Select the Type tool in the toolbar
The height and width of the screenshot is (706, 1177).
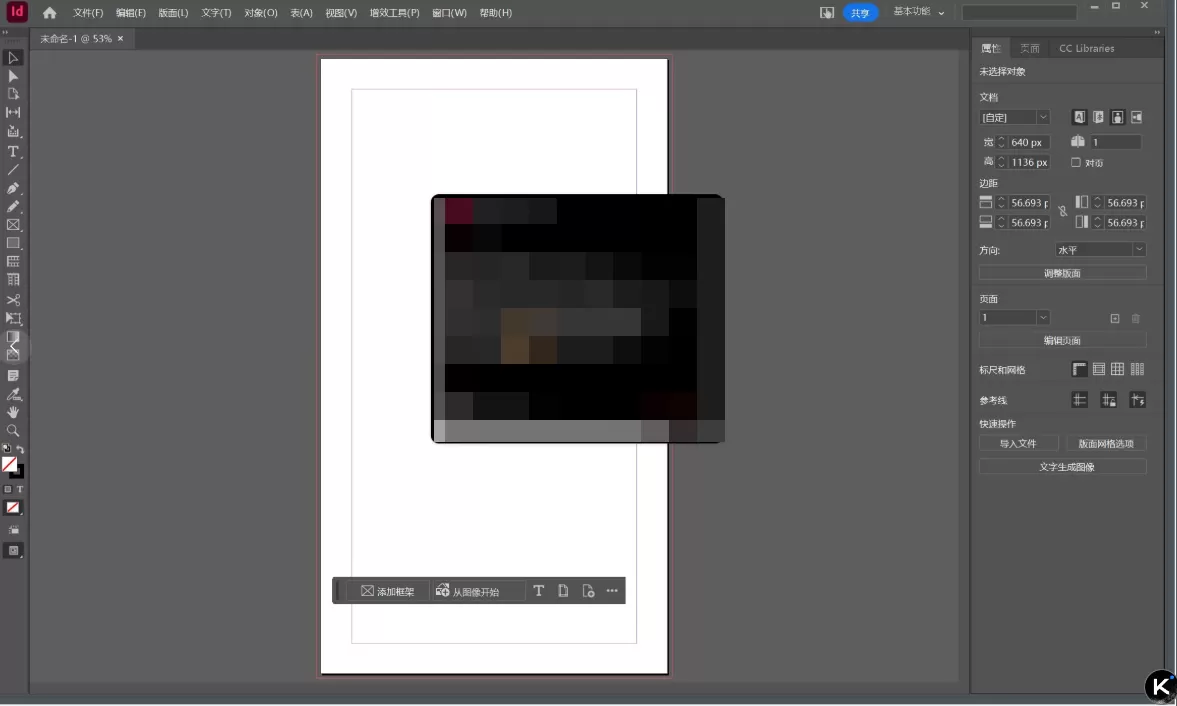point(13,152)
